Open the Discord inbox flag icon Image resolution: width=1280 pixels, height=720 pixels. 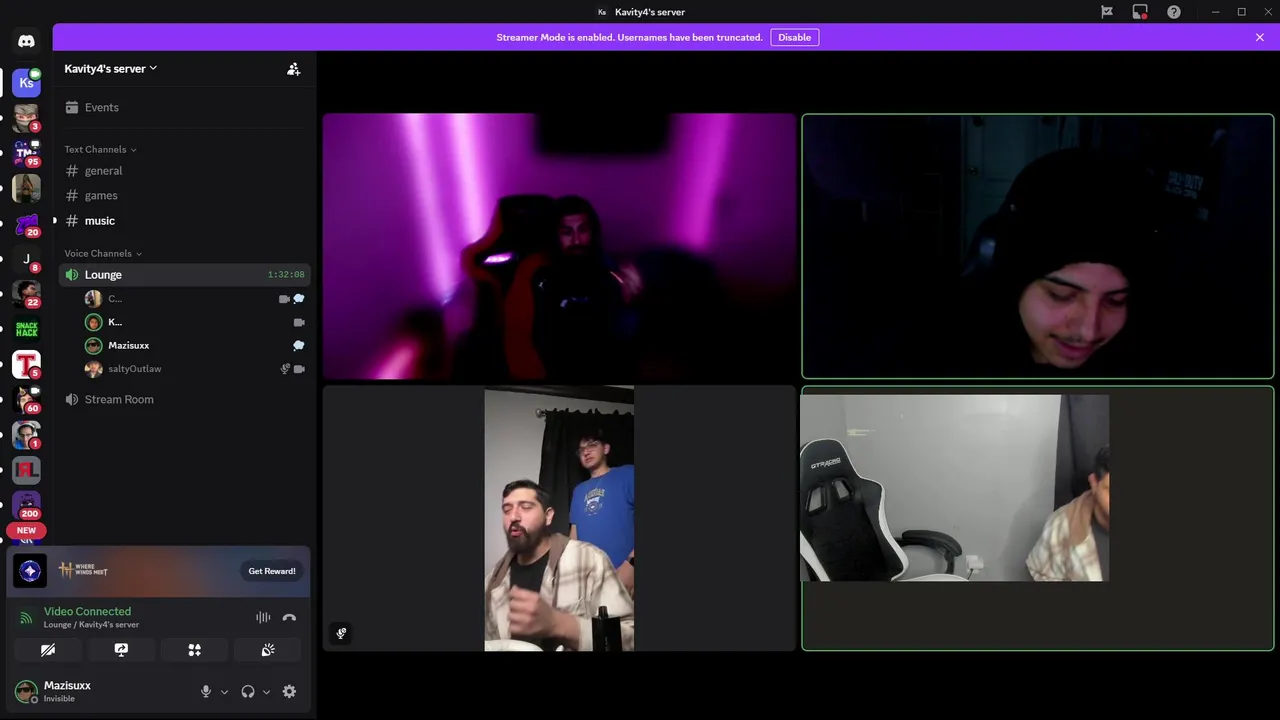click(1107, 12)
